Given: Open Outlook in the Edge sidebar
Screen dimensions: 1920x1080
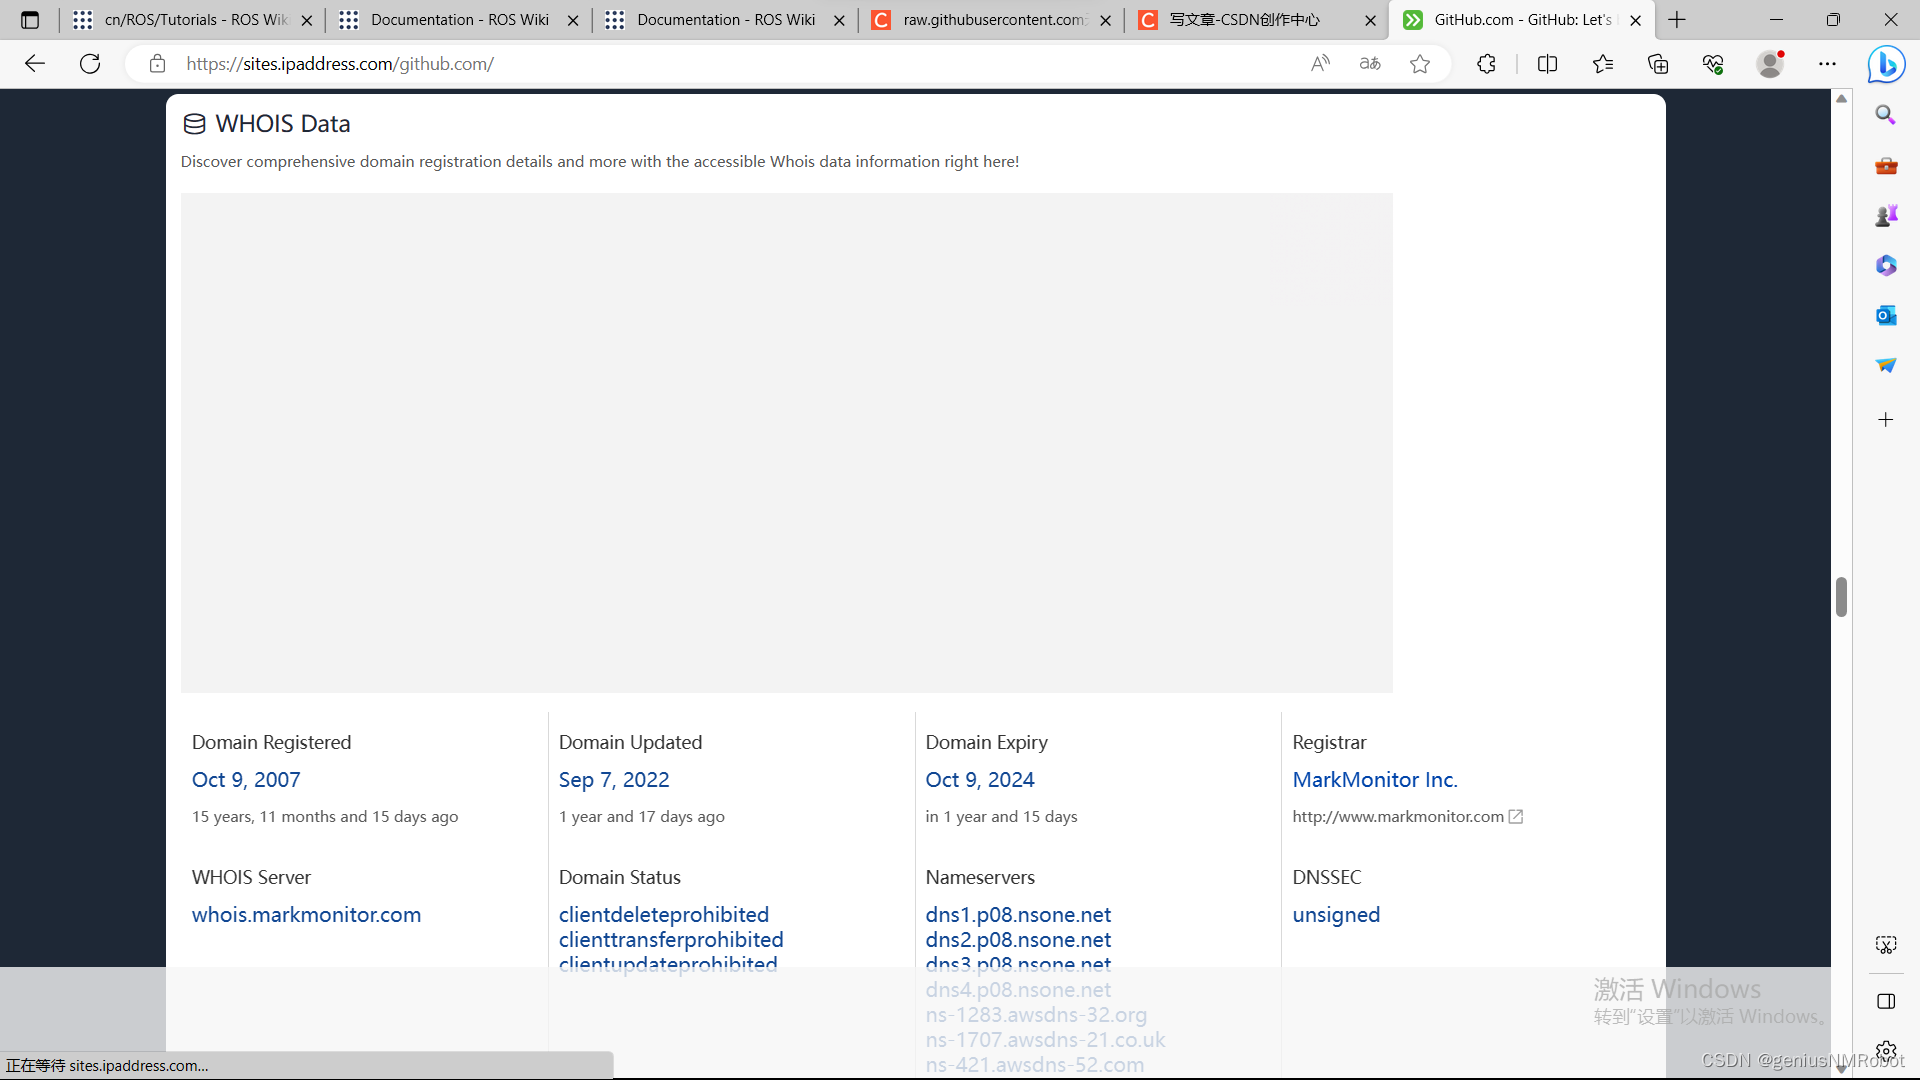Looking at the screenshot, I should coord(1886,315).
